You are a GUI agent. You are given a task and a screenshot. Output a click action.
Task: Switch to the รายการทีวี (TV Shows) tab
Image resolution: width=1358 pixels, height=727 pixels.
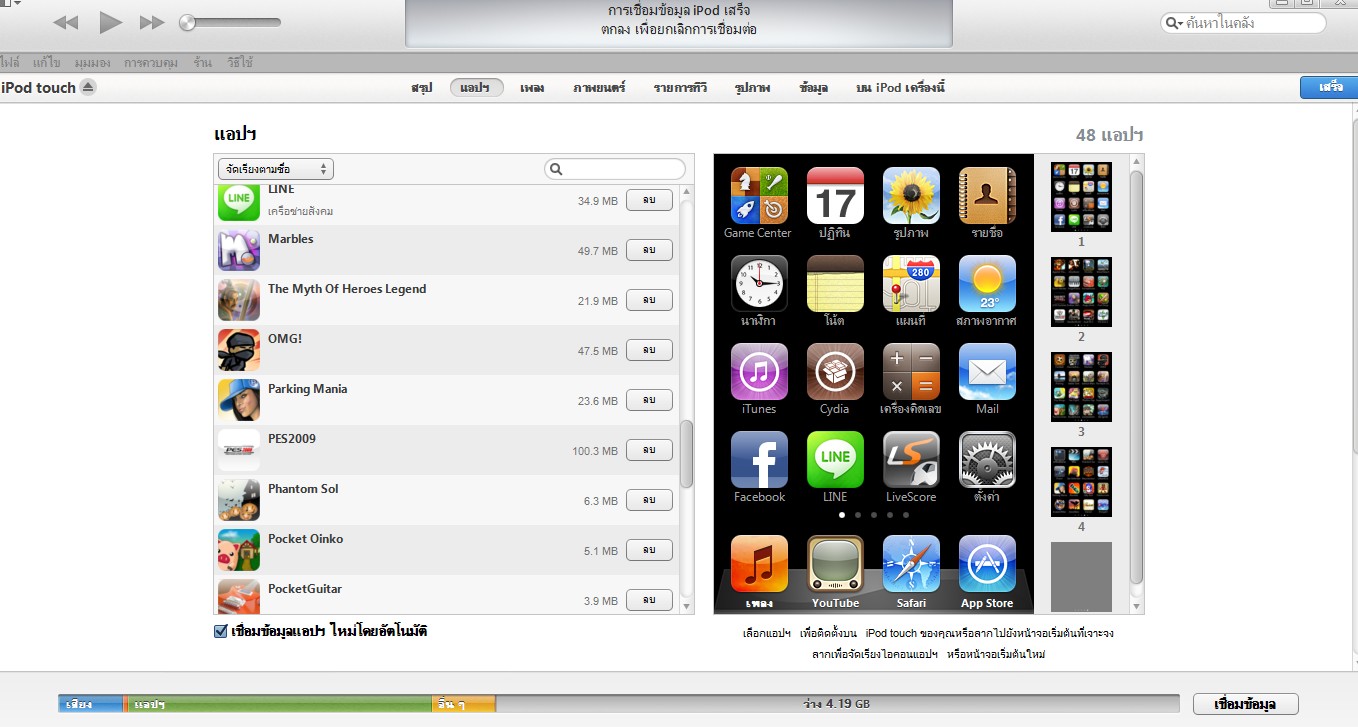pos(680,88)
